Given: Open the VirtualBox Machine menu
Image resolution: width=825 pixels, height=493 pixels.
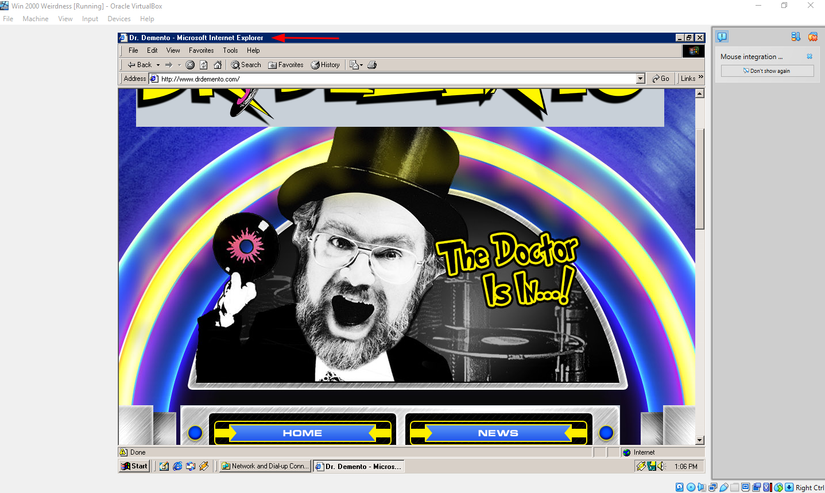Looking at the screenshot, I should (x=35, y=18).
